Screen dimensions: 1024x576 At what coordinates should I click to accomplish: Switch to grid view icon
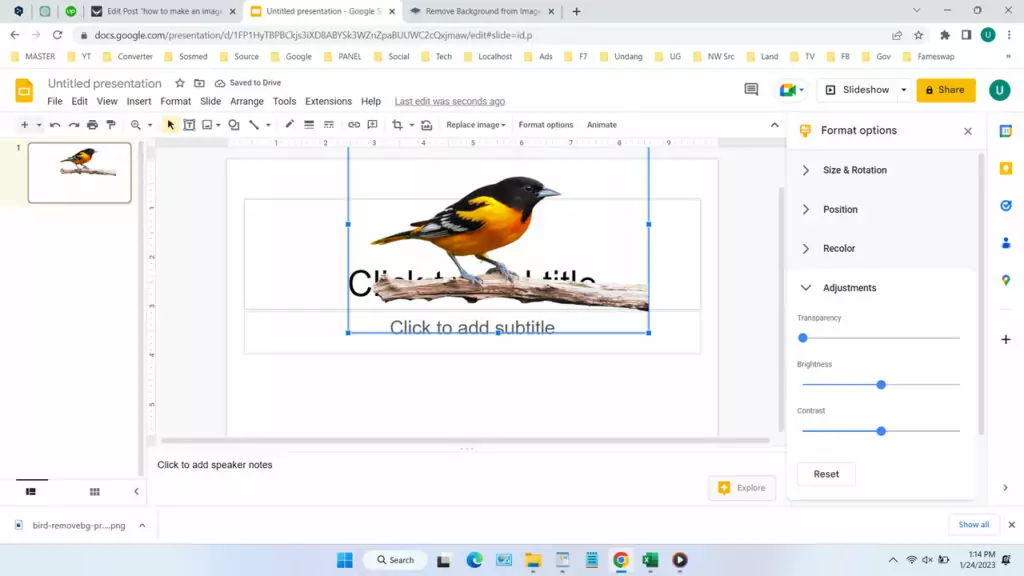(x=95, y=492)
